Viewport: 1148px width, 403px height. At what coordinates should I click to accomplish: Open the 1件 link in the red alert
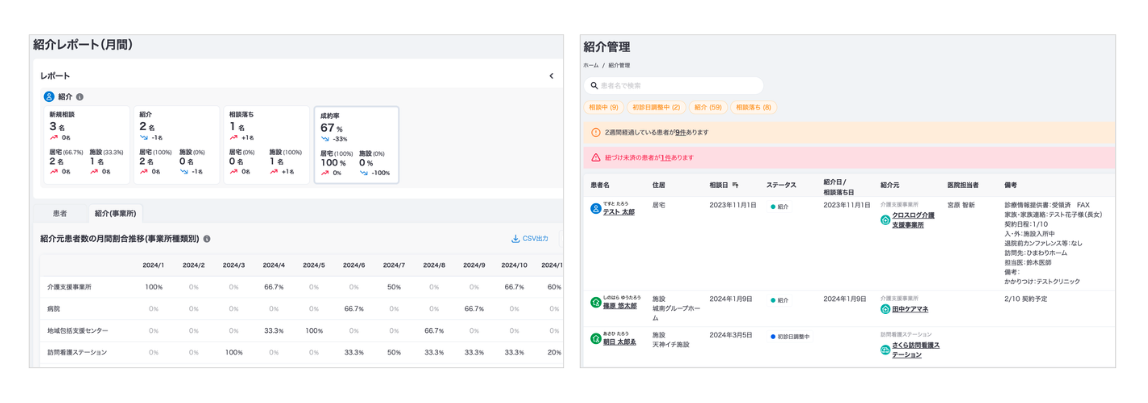[665, 158]
